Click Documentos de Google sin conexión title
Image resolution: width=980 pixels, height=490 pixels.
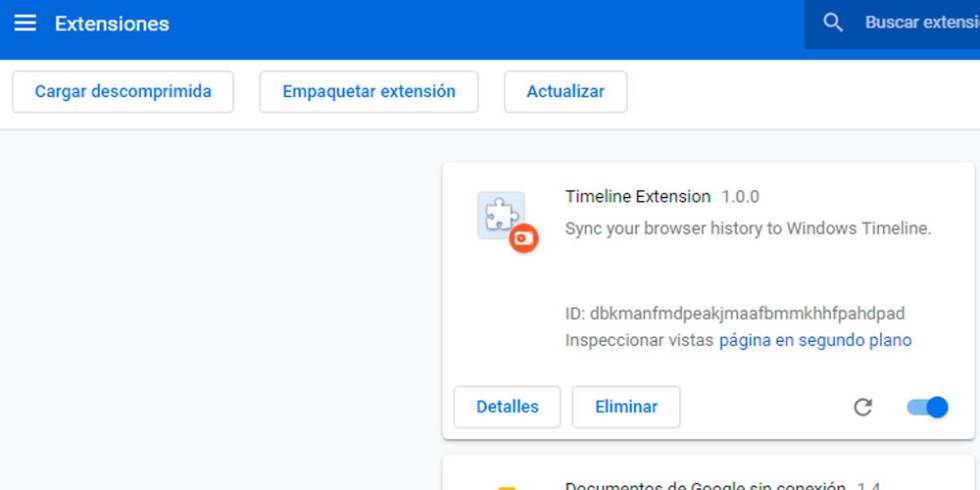click(705, 486)
